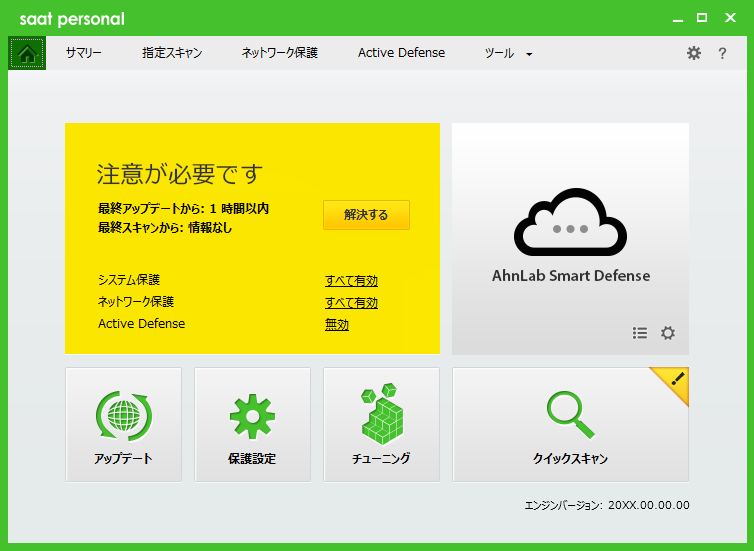Click 最終アップデートから: 1 時間以内 text
The image size is (754, 551).
tap(183, 209)
